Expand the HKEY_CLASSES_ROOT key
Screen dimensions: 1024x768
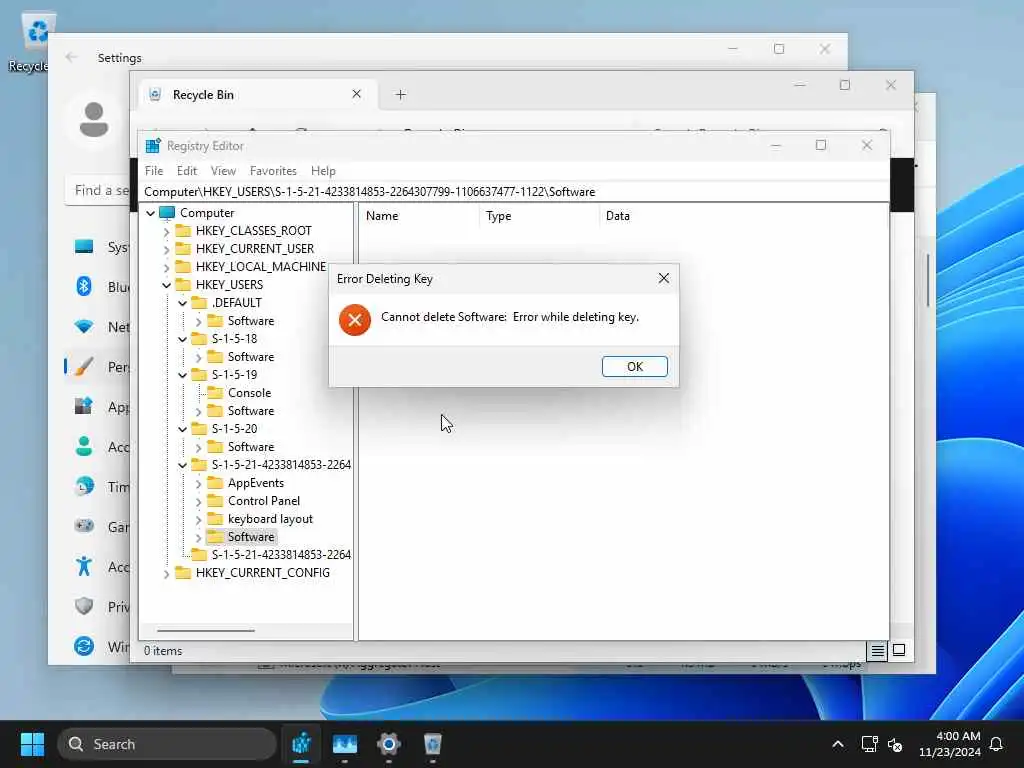click(x=167, y=231)
